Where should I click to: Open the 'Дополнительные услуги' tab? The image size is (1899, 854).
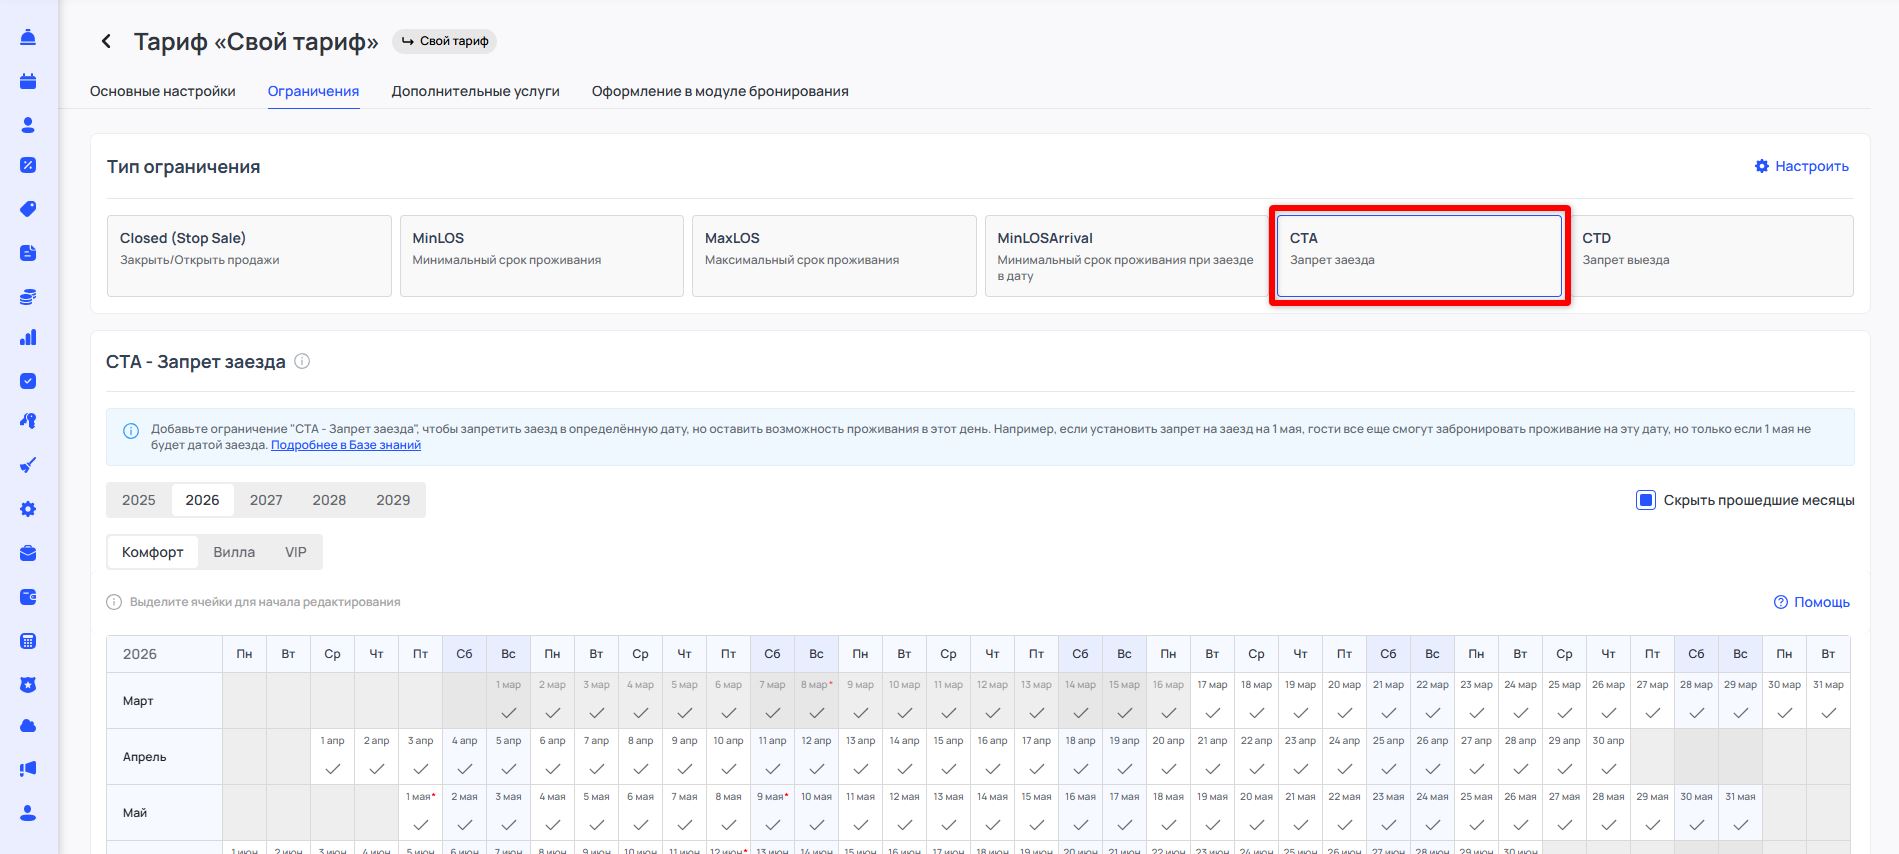(475, 91)
